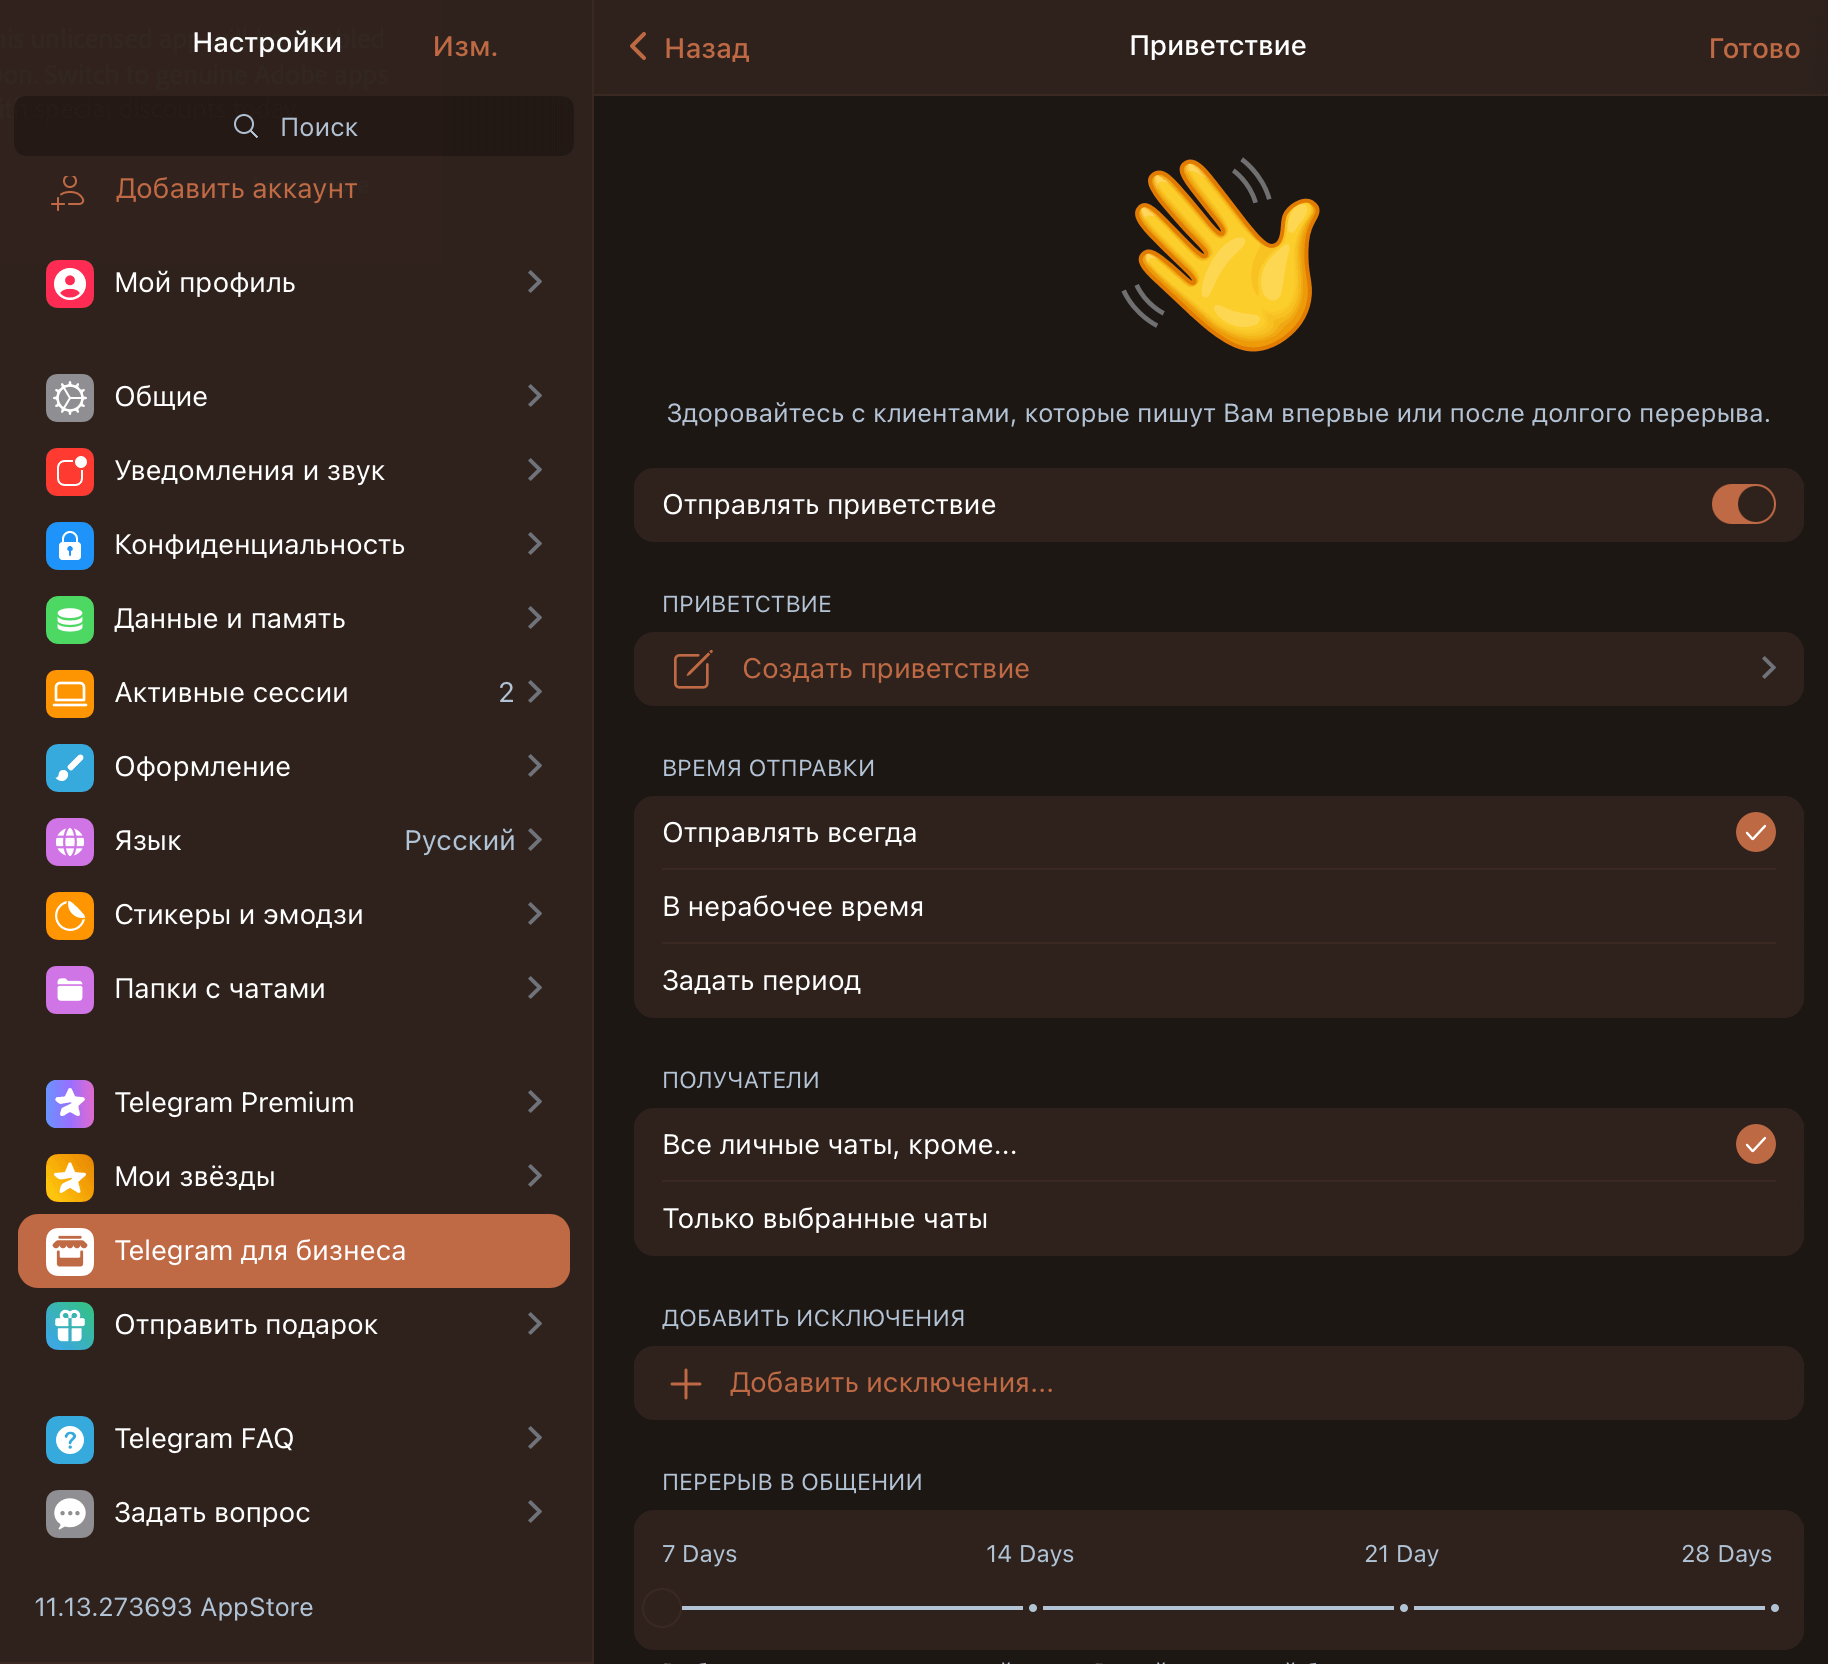Open the Telegram Premium section
This screenshot has height=1664, width=1828.
[x=294, y=1103]
